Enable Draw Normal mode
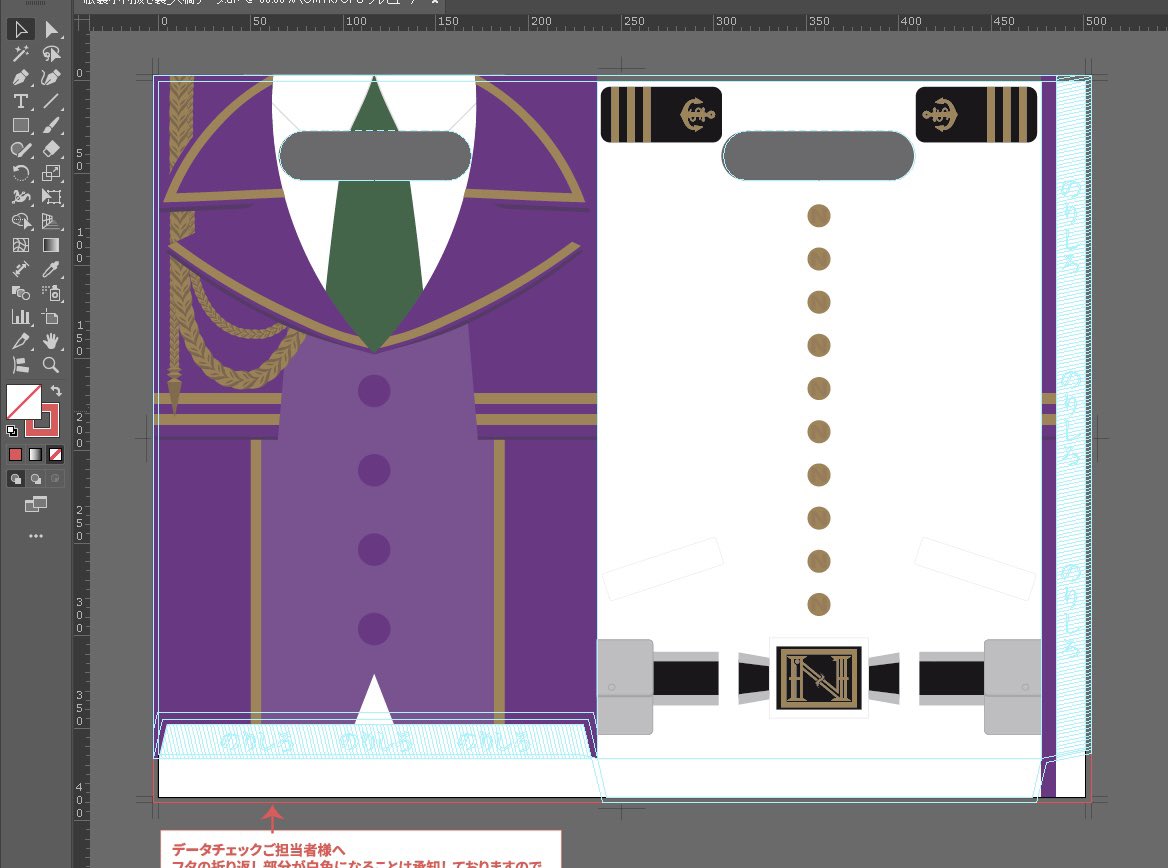This screenshot has width=1168, height=868. tap(16, 478)
